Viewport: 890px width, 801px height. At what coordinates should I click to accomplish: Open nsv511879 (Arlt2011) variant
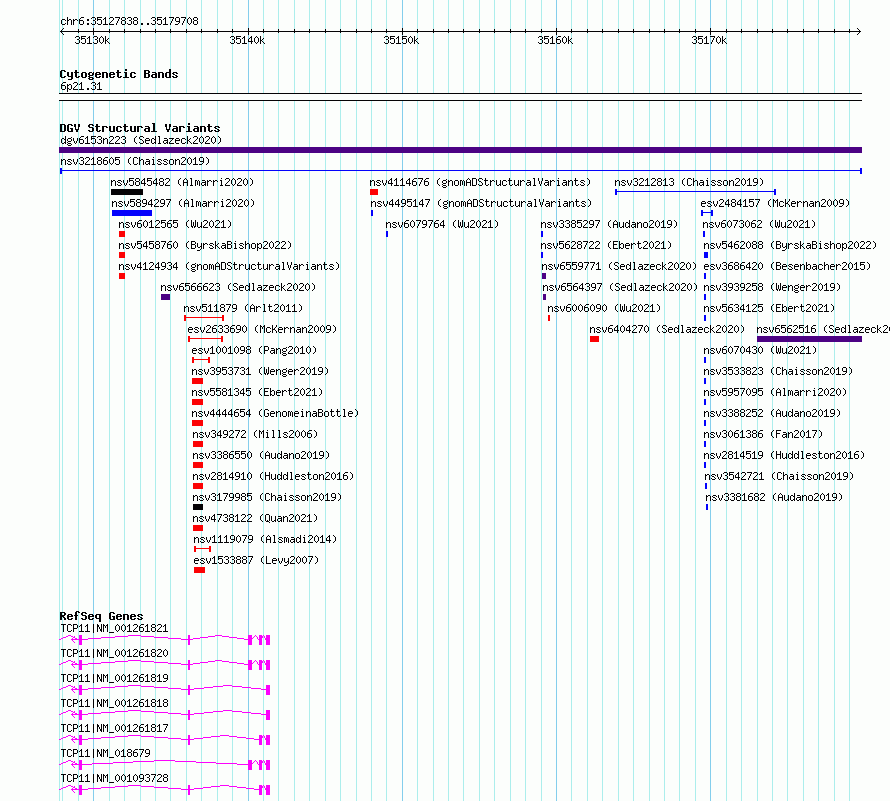coord(243,308)
